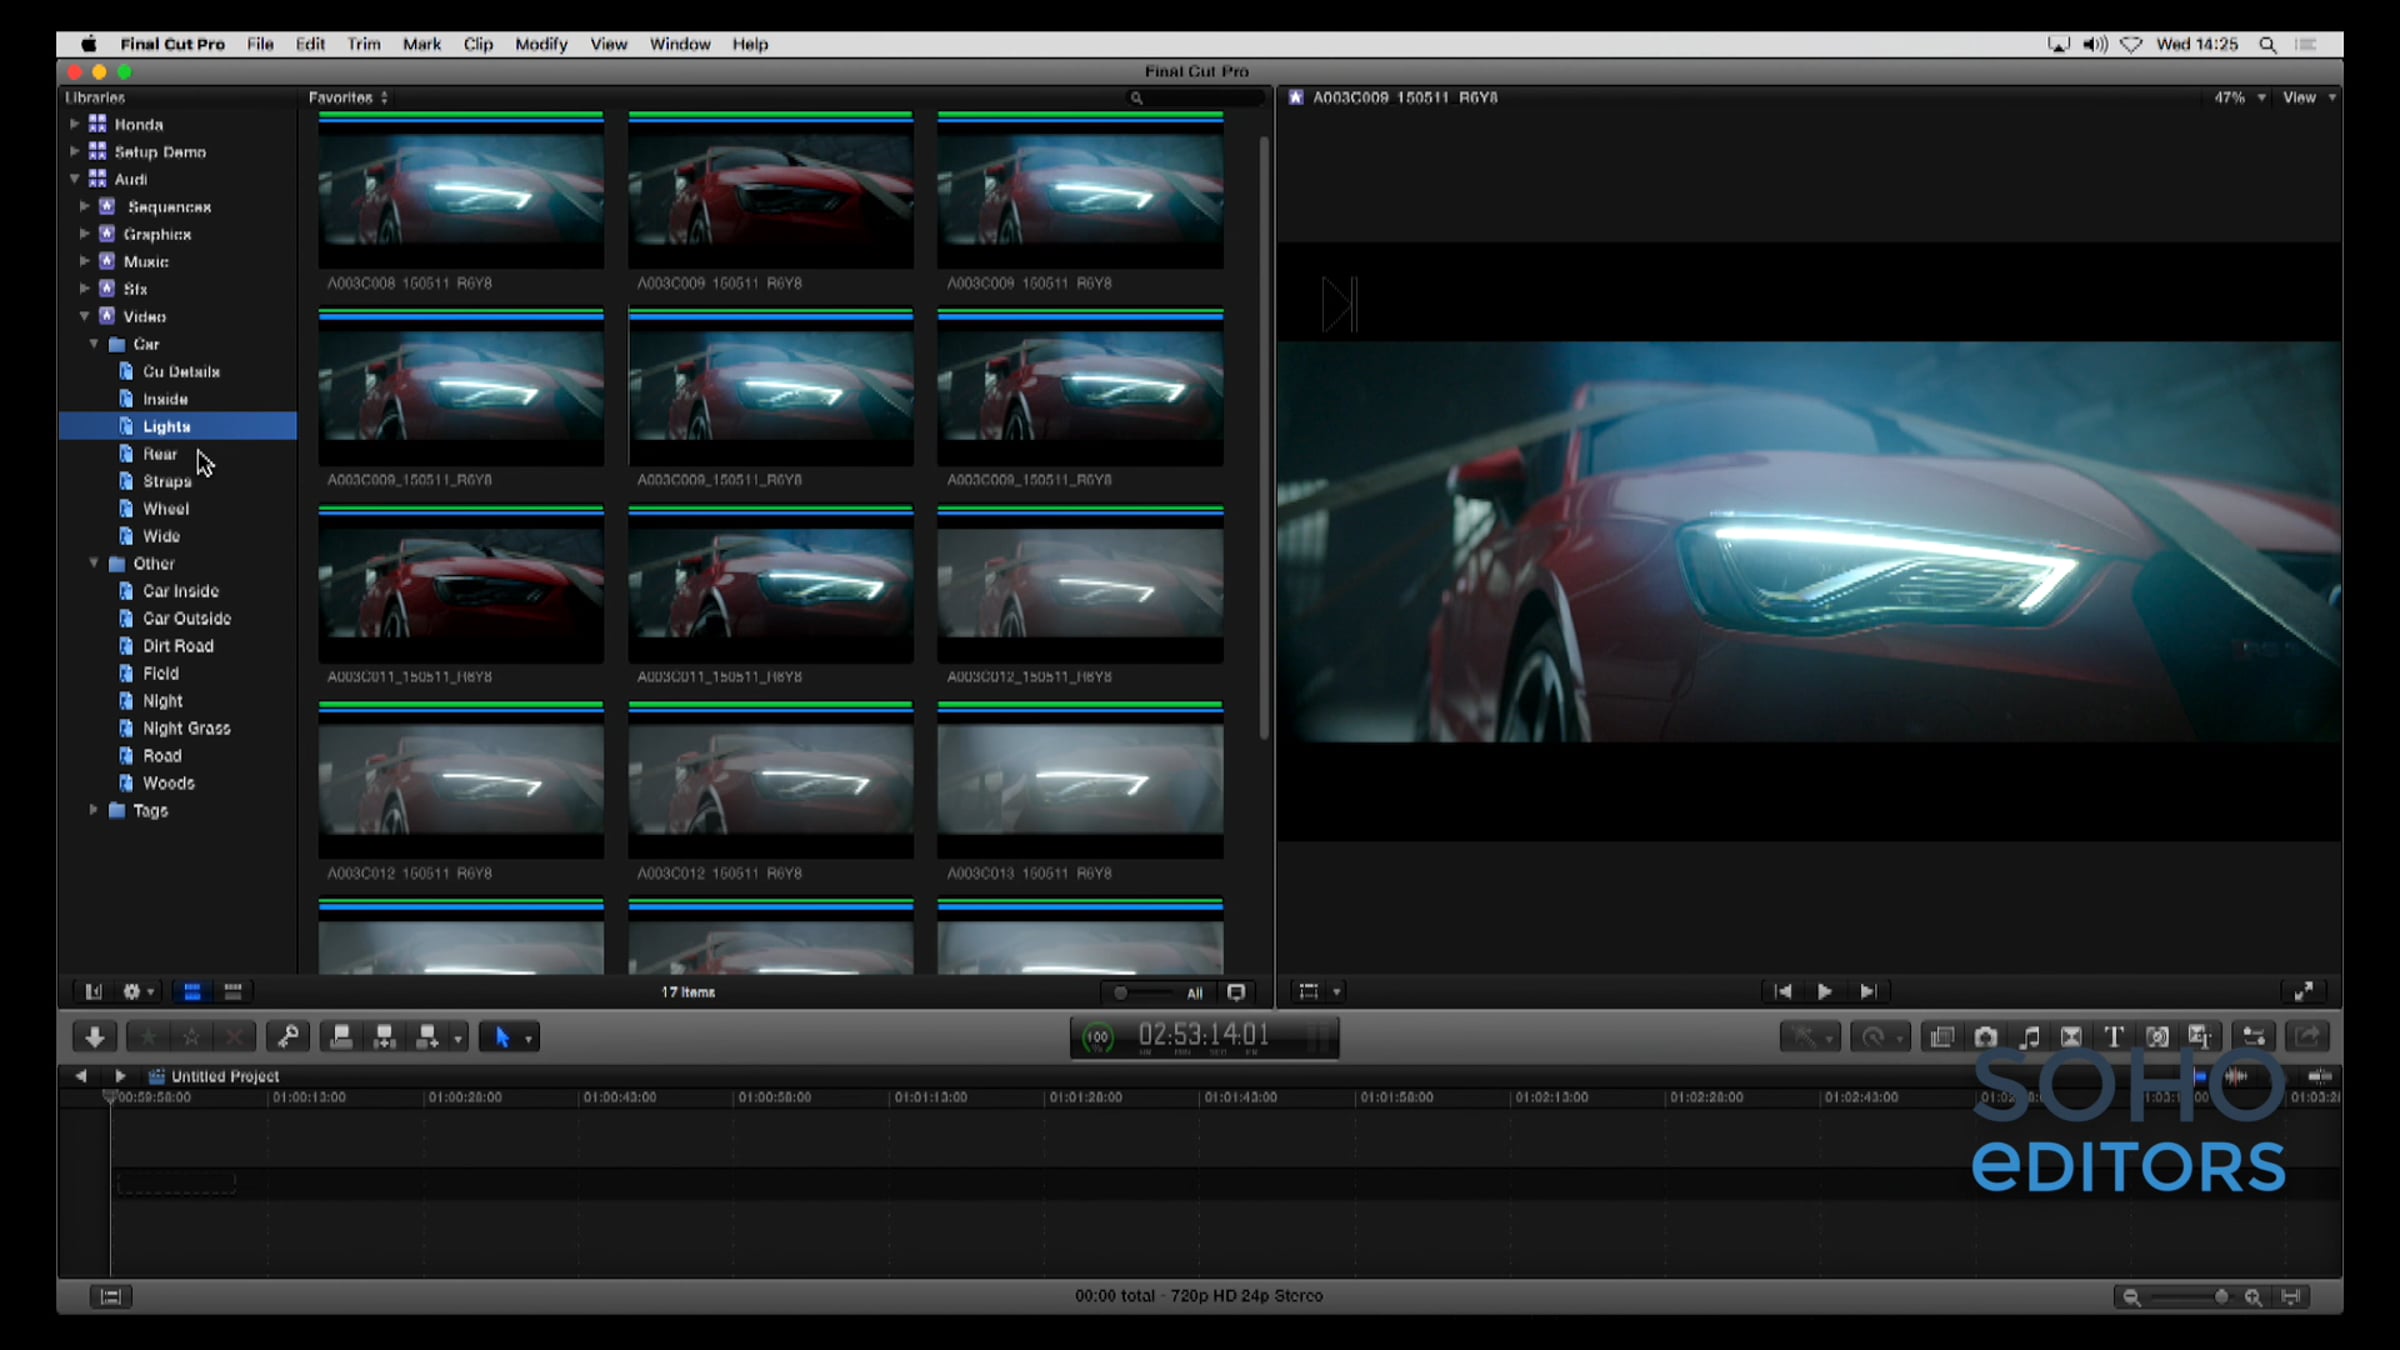2400x1350 pixels.
Task: Open the Keyword Editor key icon
Action: (x=288, y=1037)
